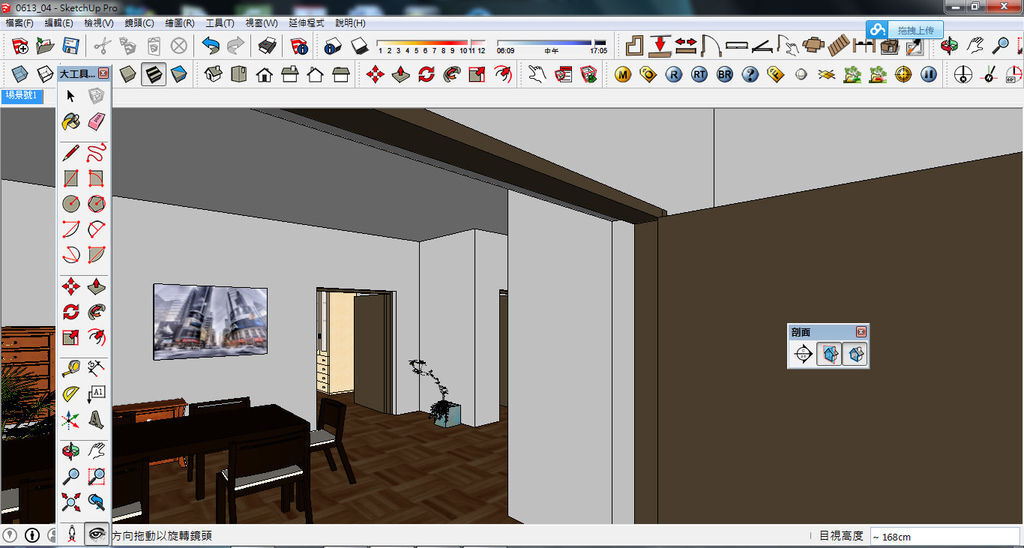Viewport: 1024px width, 548px height.
Task: Open the 延伸程式 menu
Action: (306, 23)
